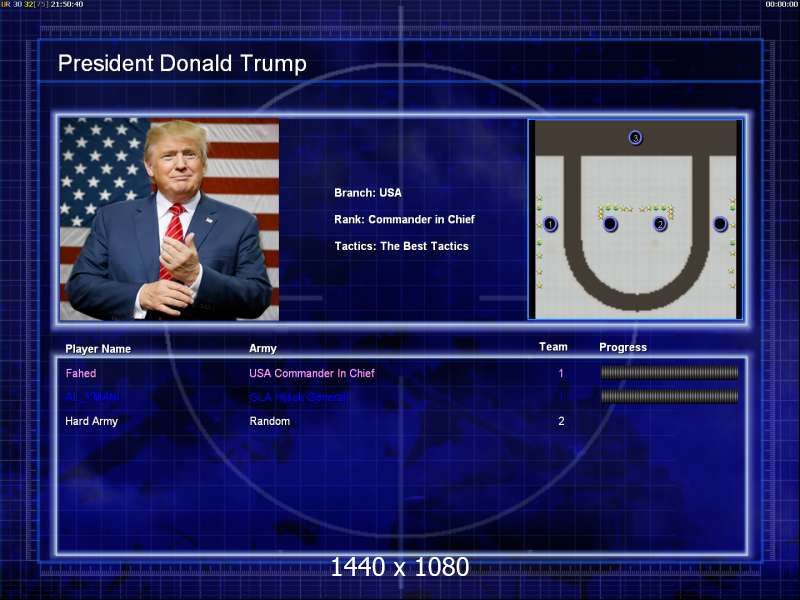Viewport: 800px width, 600px height.
Task: Click the U-shaped map preview
Action: point(635,219)
